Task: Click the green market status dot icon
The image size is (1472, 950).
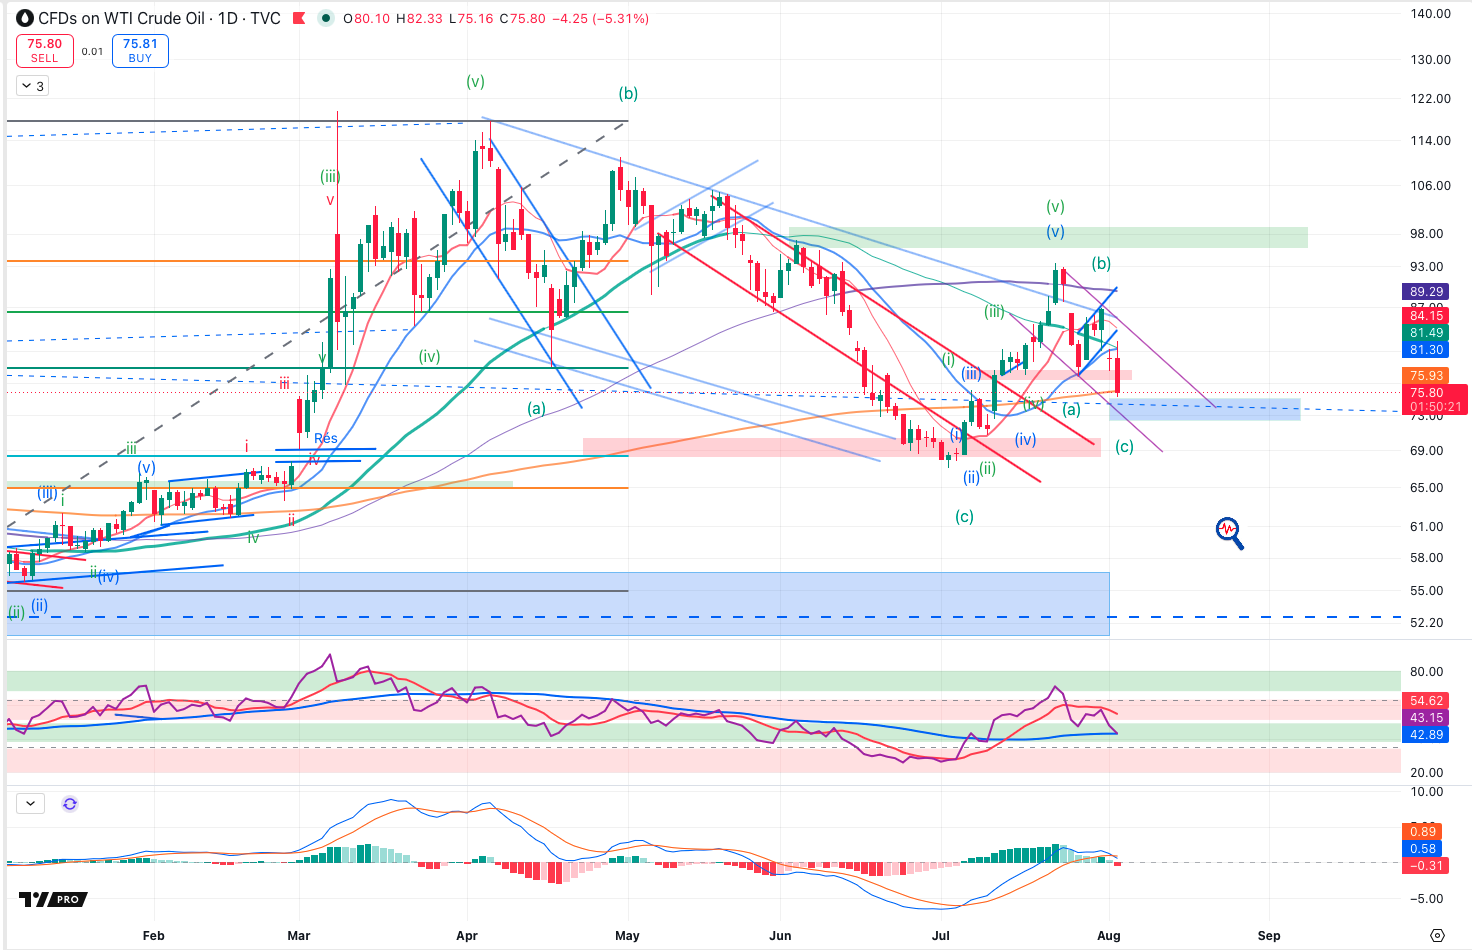Action: [326, 18]
